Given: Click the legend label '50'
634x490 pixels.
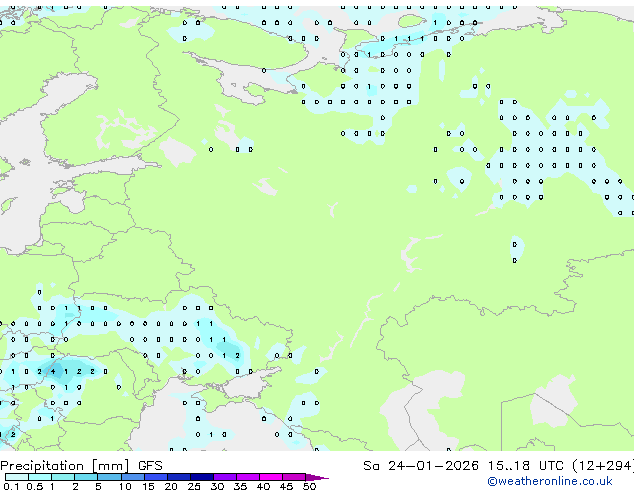Looking at the screenshot, I should point(309,486).
